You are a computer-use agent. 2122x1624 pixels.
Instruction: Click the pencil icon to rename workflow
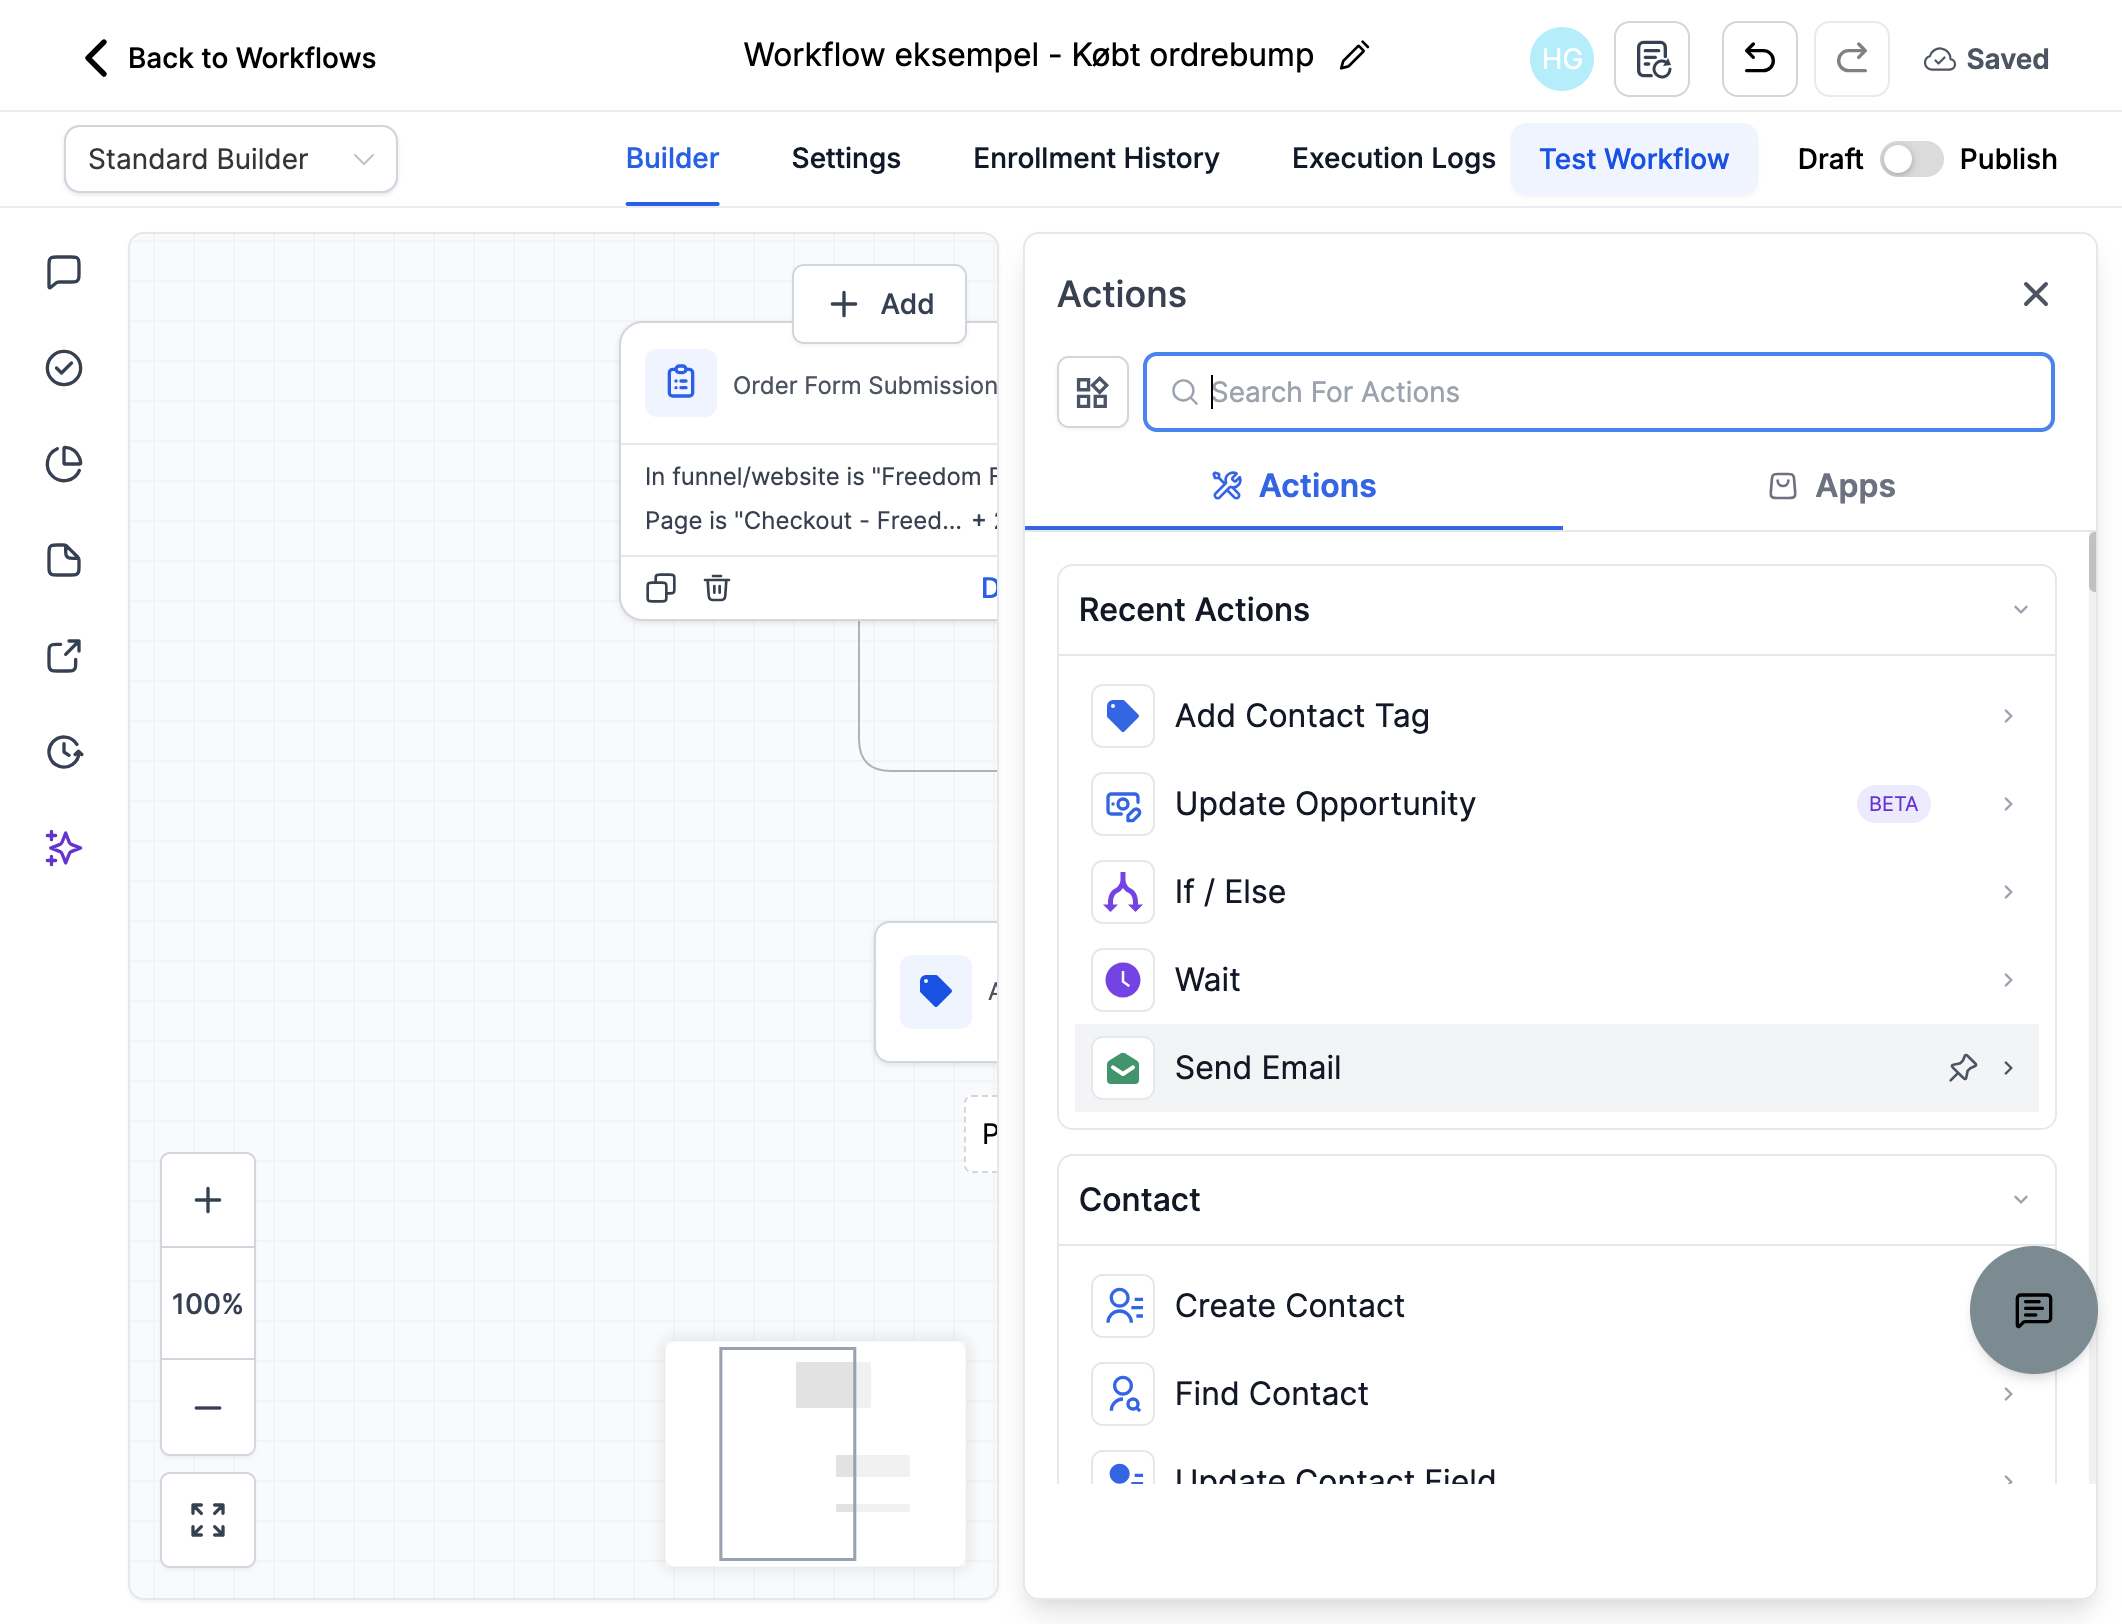(1354, 56)
